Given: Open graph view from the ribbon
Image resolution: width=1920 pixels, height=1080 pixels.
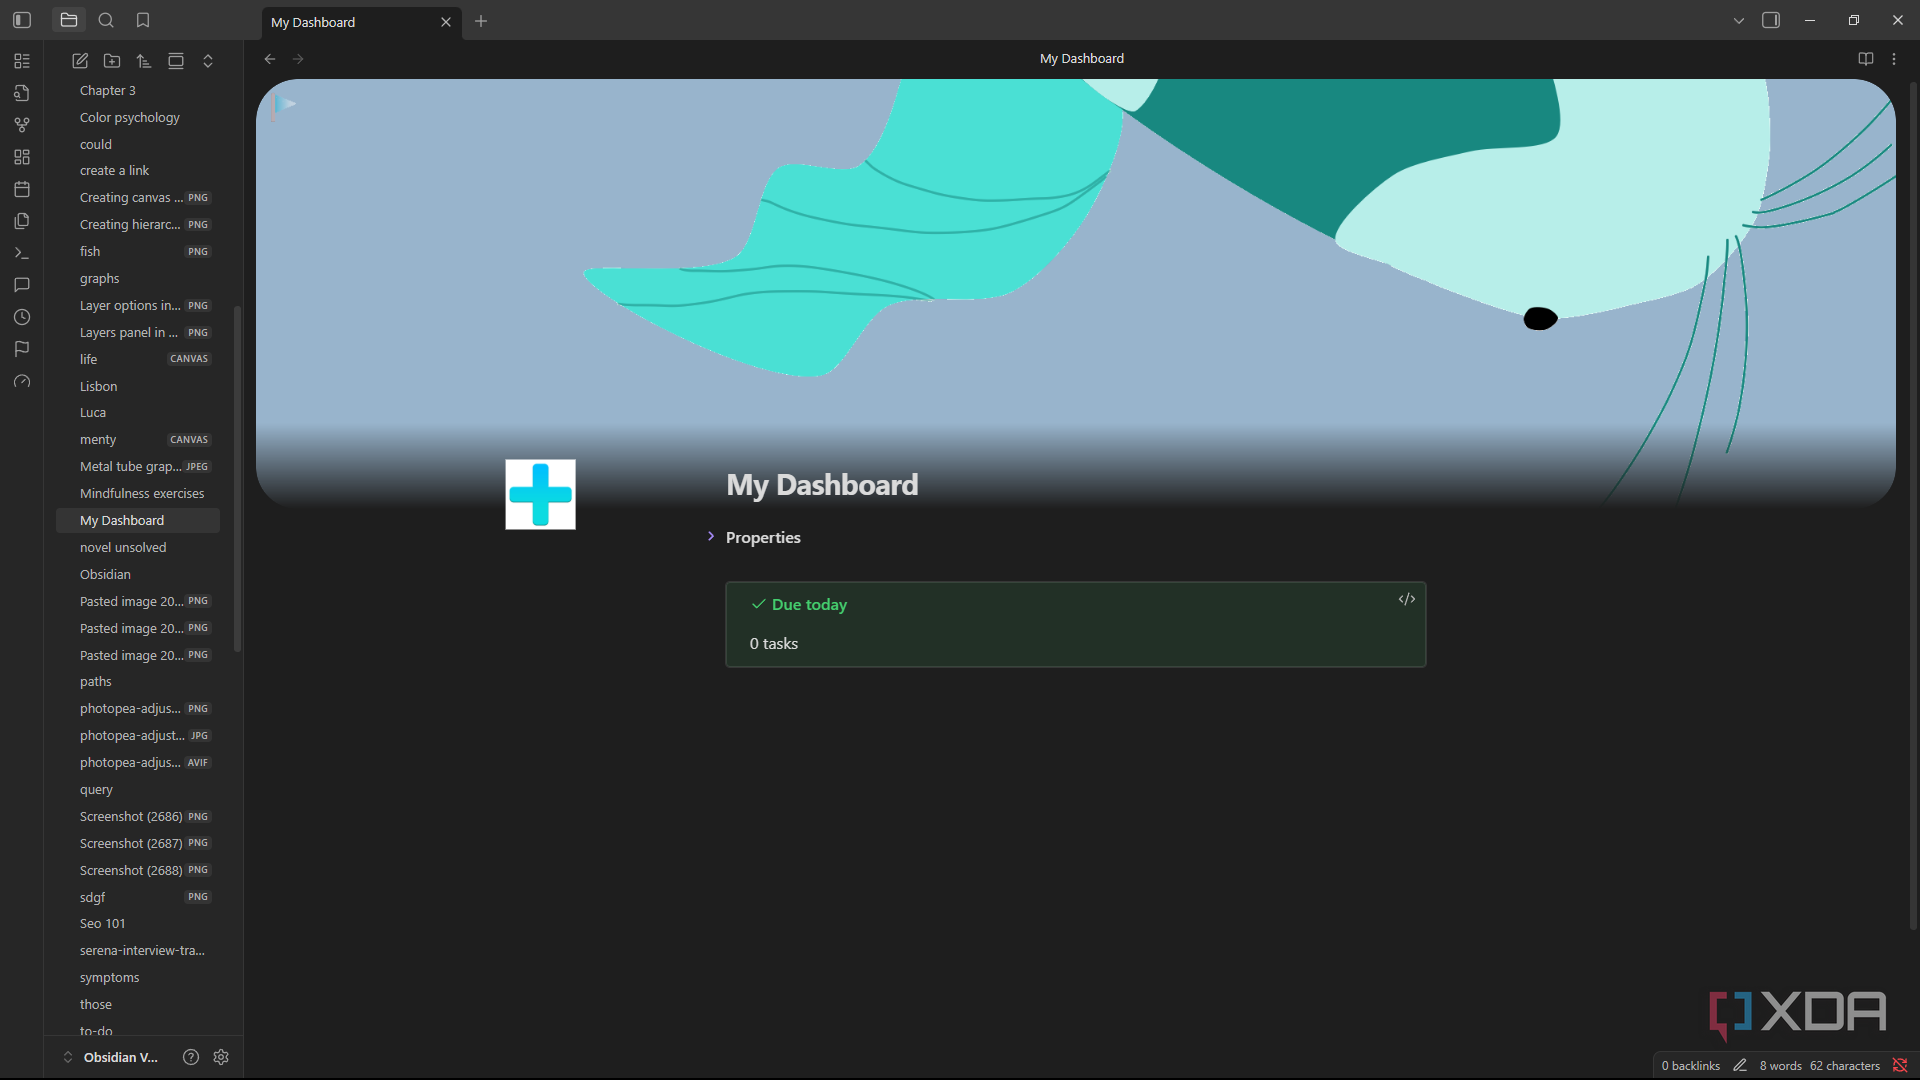Looking at the screenshot, I should (22, 125).
